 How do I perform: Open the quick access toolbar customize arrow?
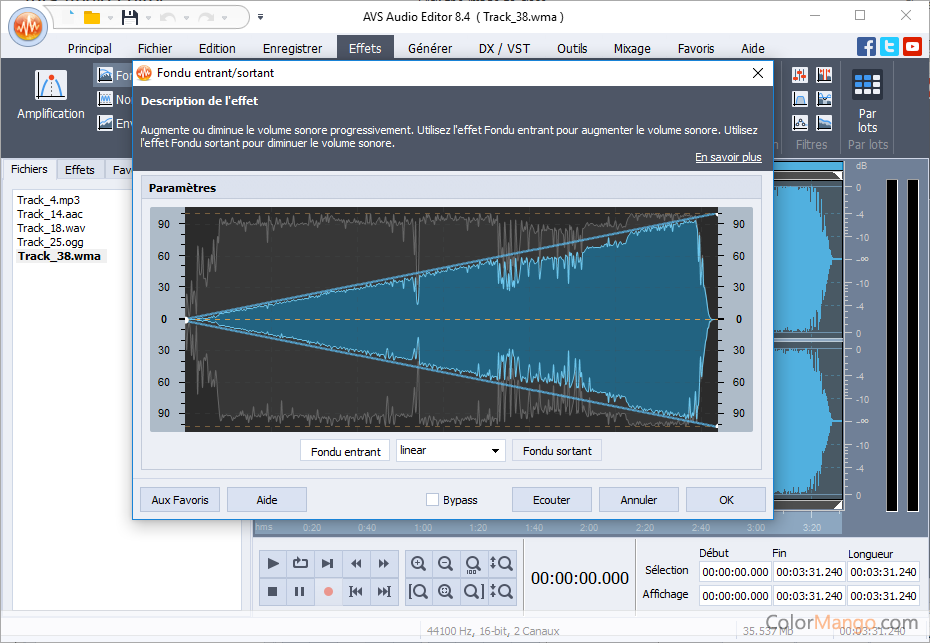coord(261,17)
